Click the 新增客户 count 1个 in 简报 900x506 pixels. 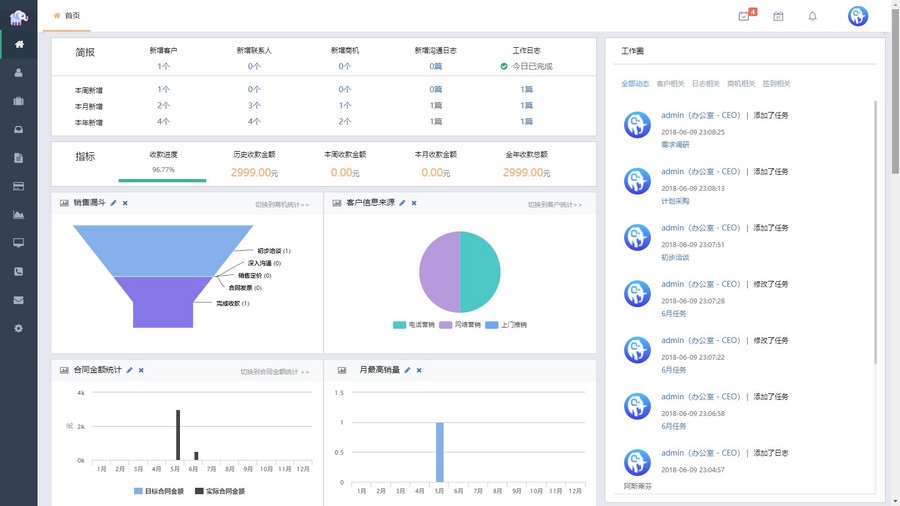tap(164, 67)
